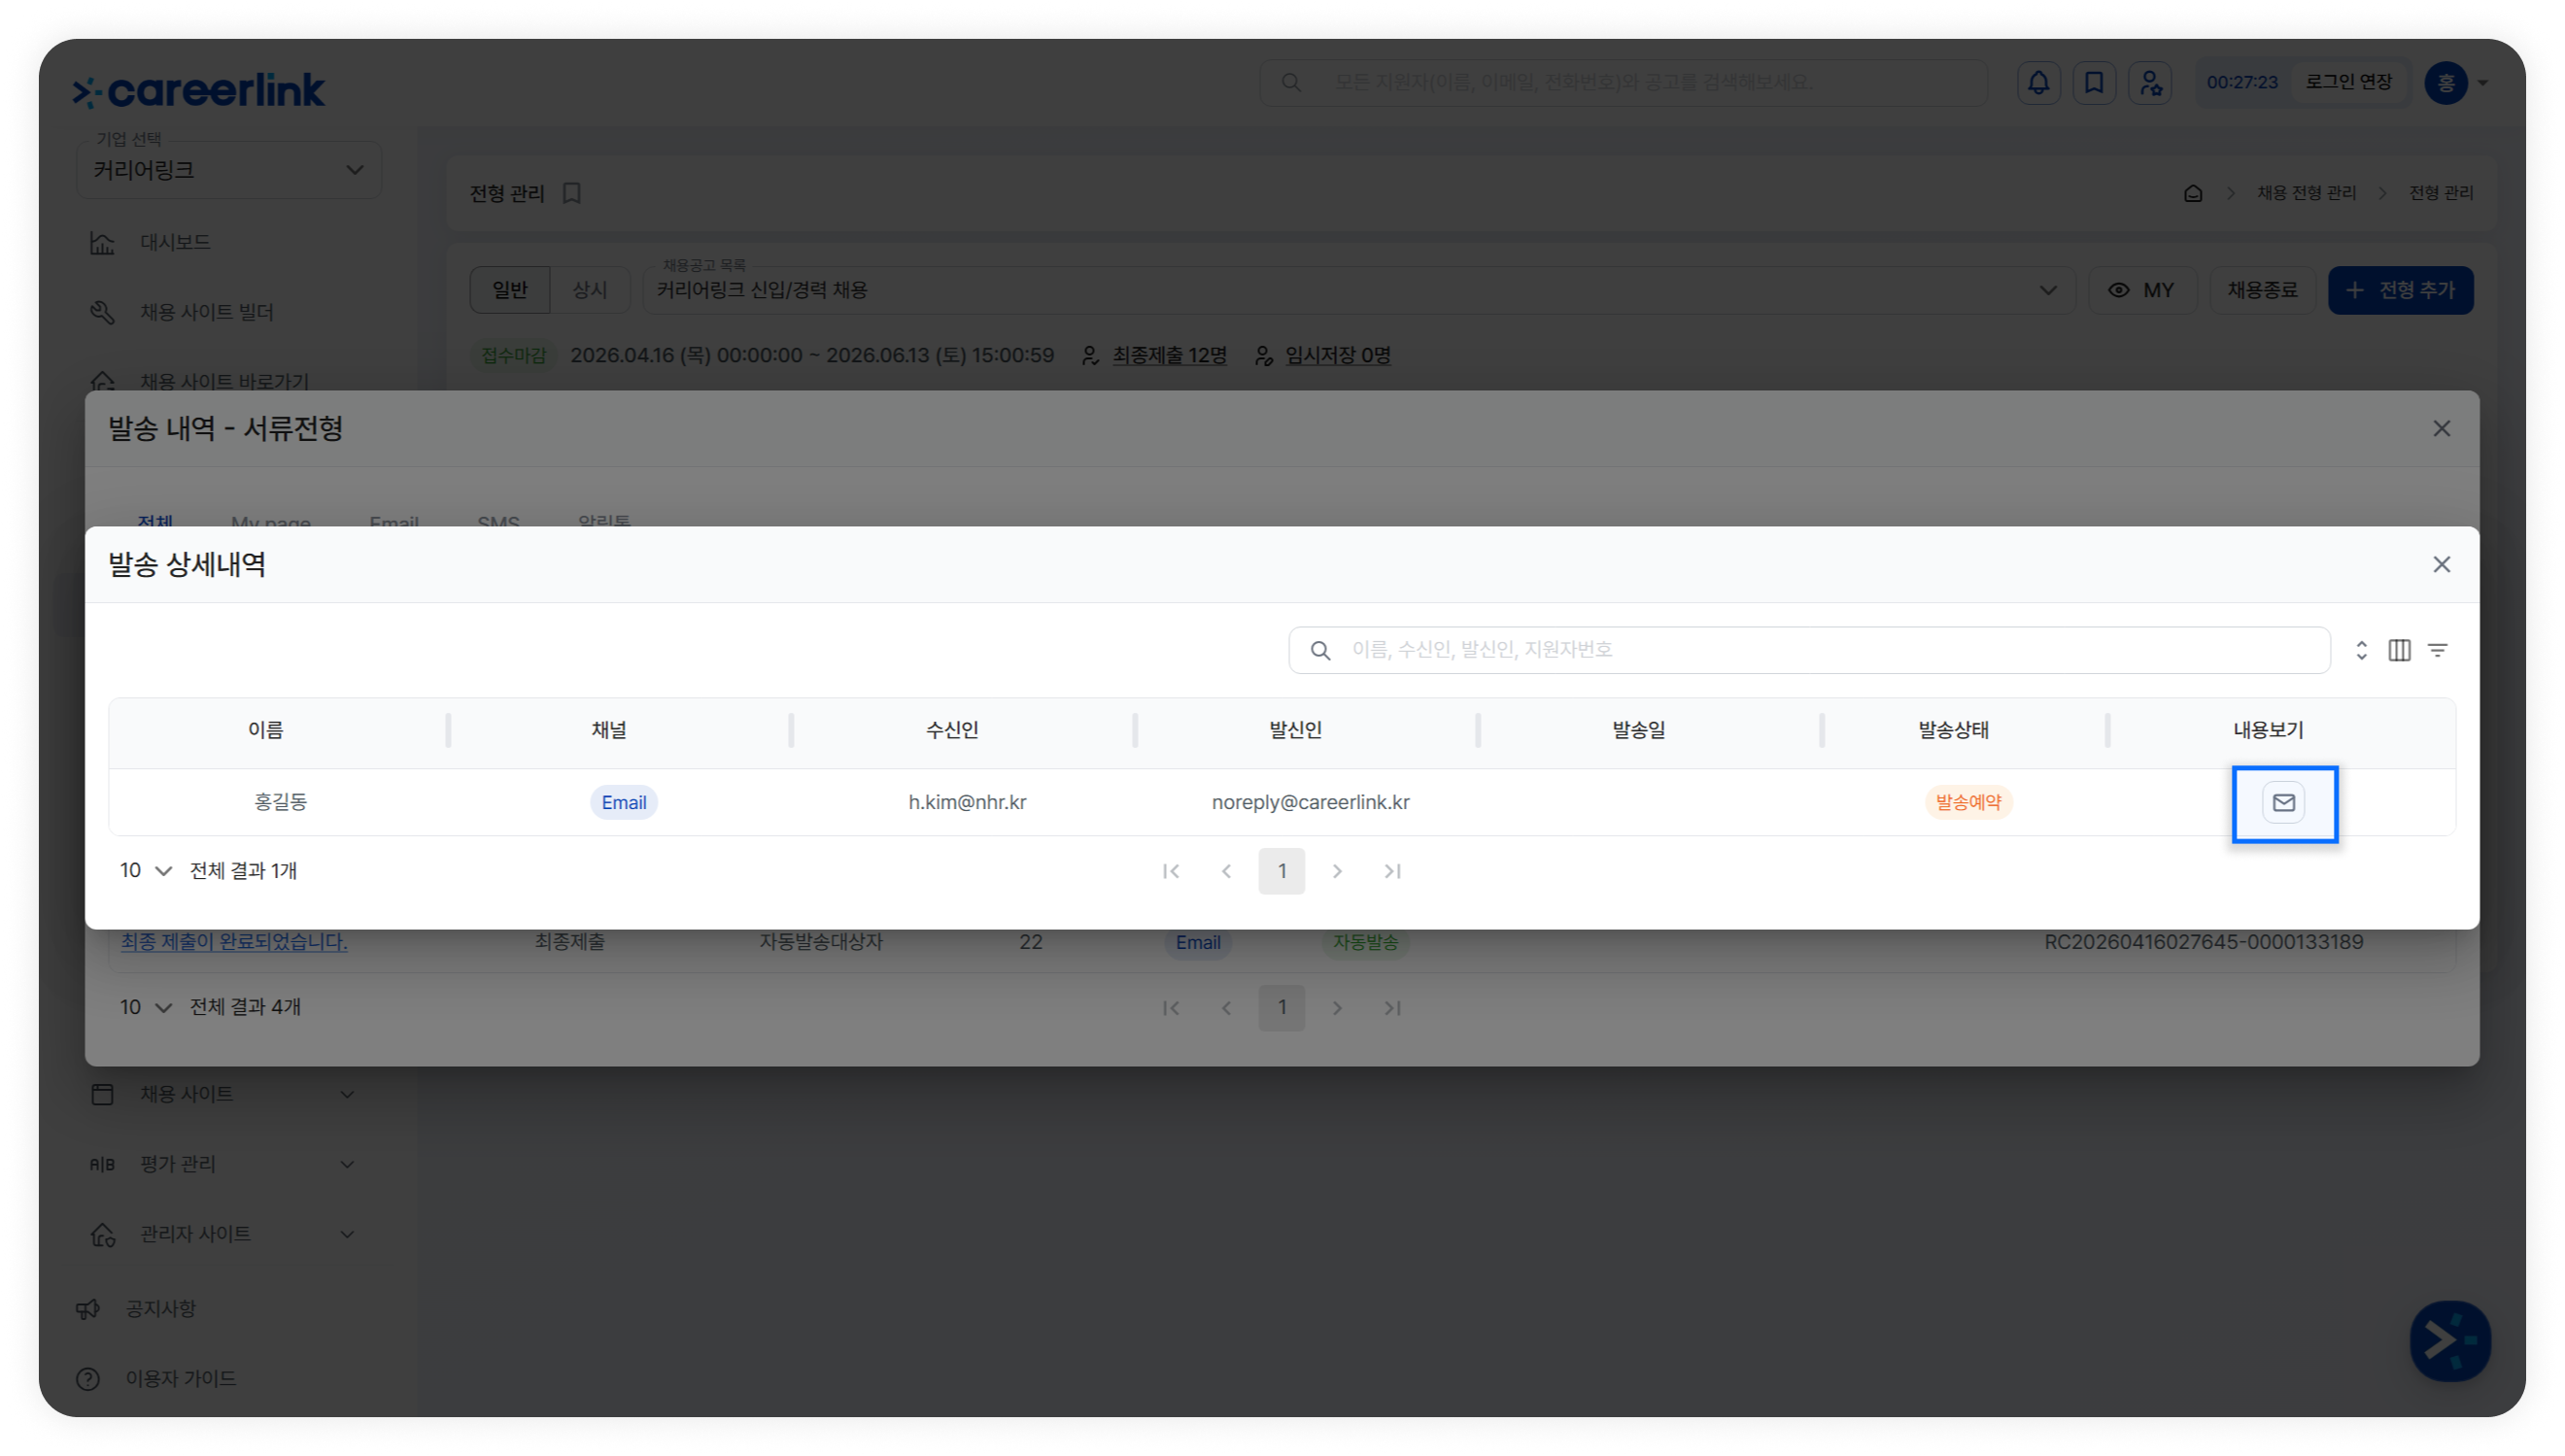This screenshot has height=1456, width=2565.
Task: Go to the next page in 발송 상세내역
Action: click(x=1337, y=872)
